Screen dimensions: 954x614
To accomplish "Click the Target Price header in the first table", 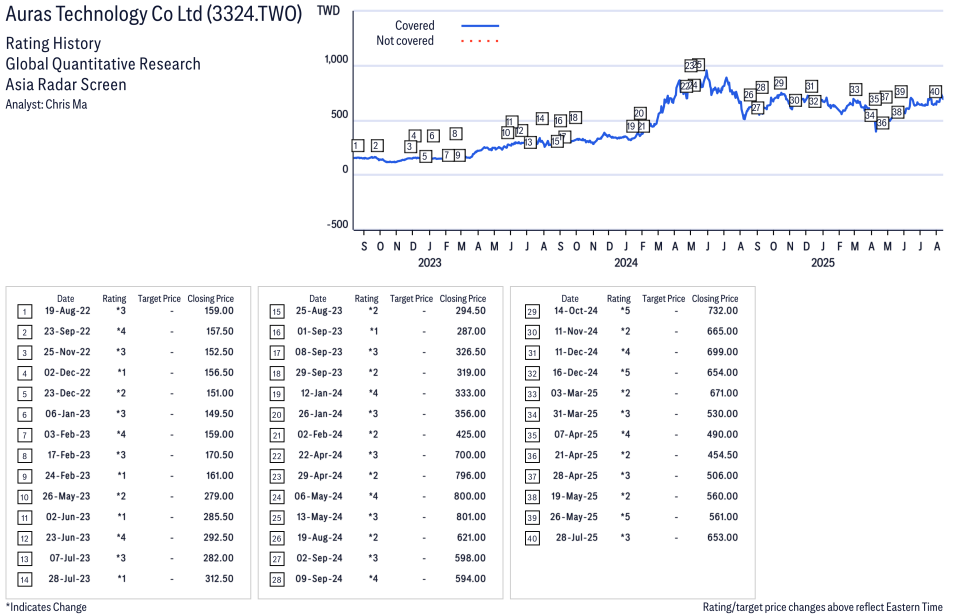I will coord(159,299).
